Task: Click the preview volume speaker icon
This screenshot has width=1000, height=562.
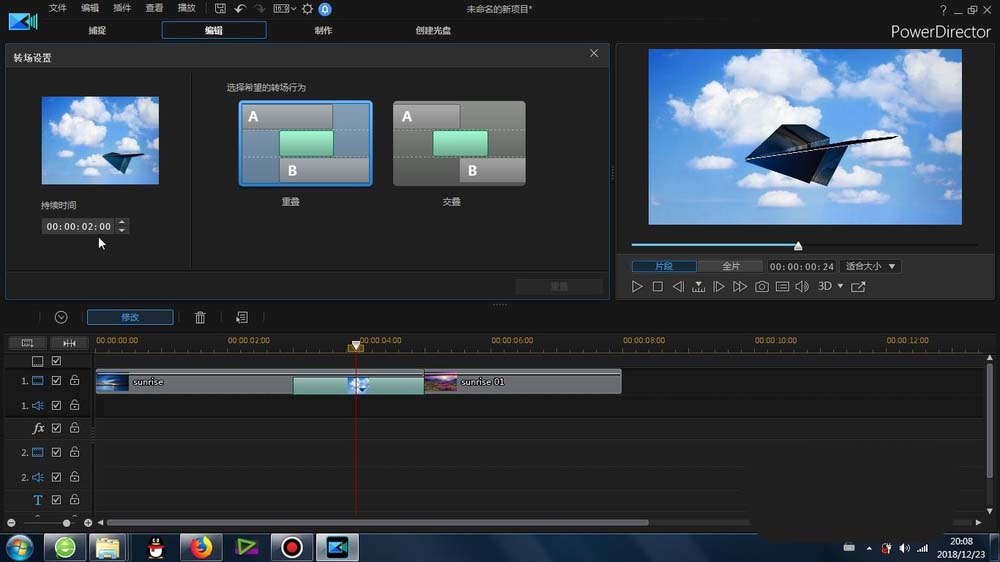Action: click(x=801, y=287)
